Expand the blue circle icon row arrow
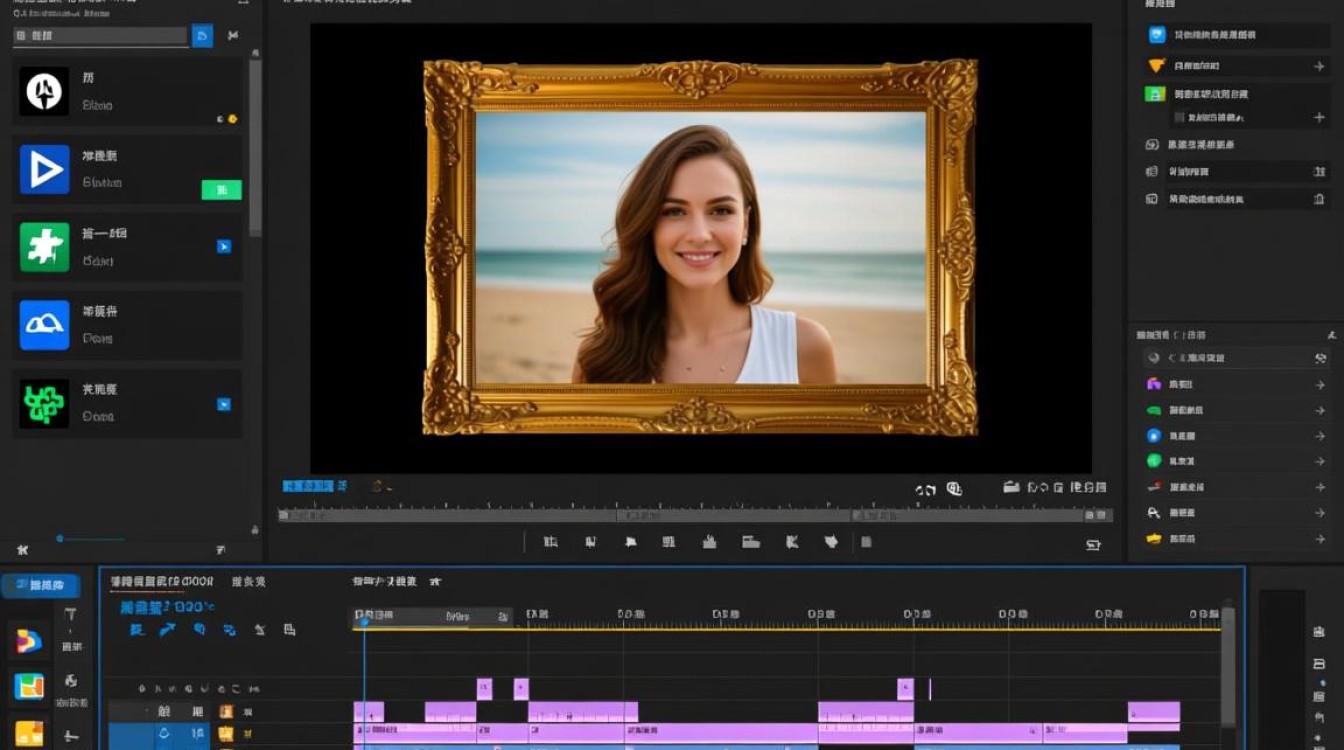 pyautogui.click(x=1320, y=436)
